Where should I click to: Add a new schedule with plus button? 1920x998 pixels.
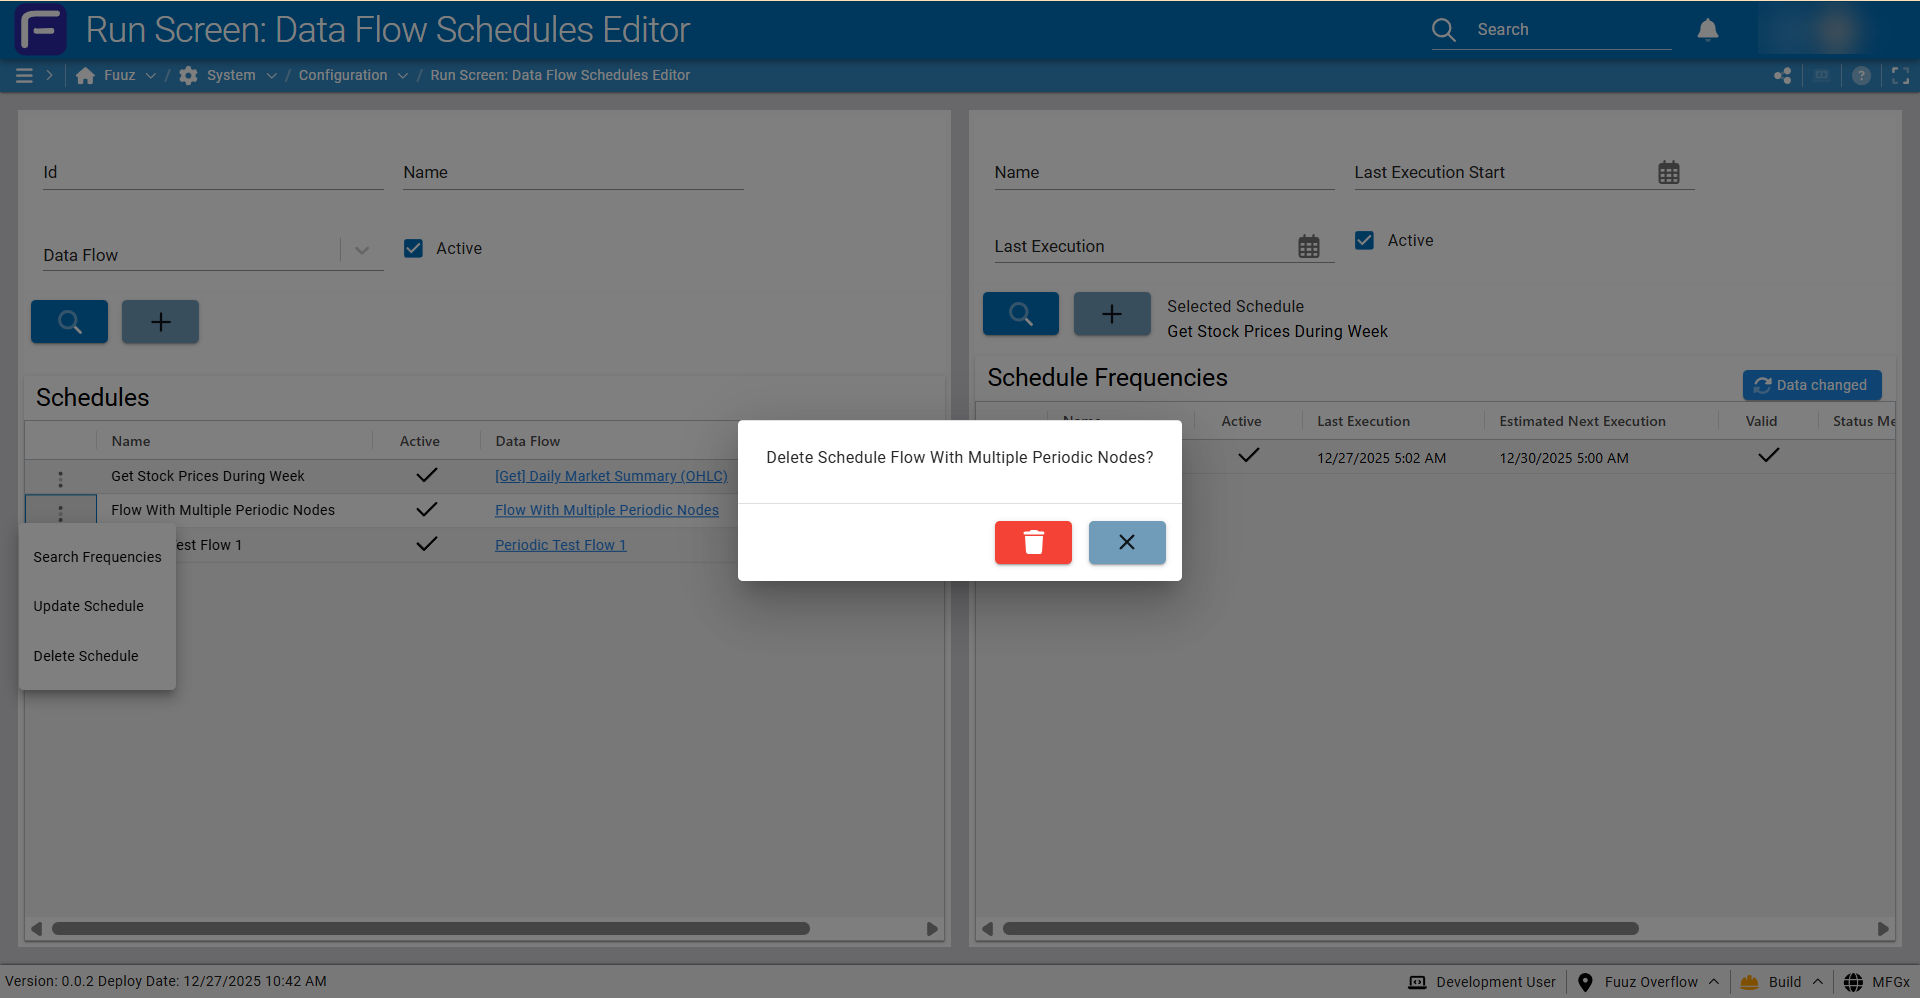click(160, 322)
